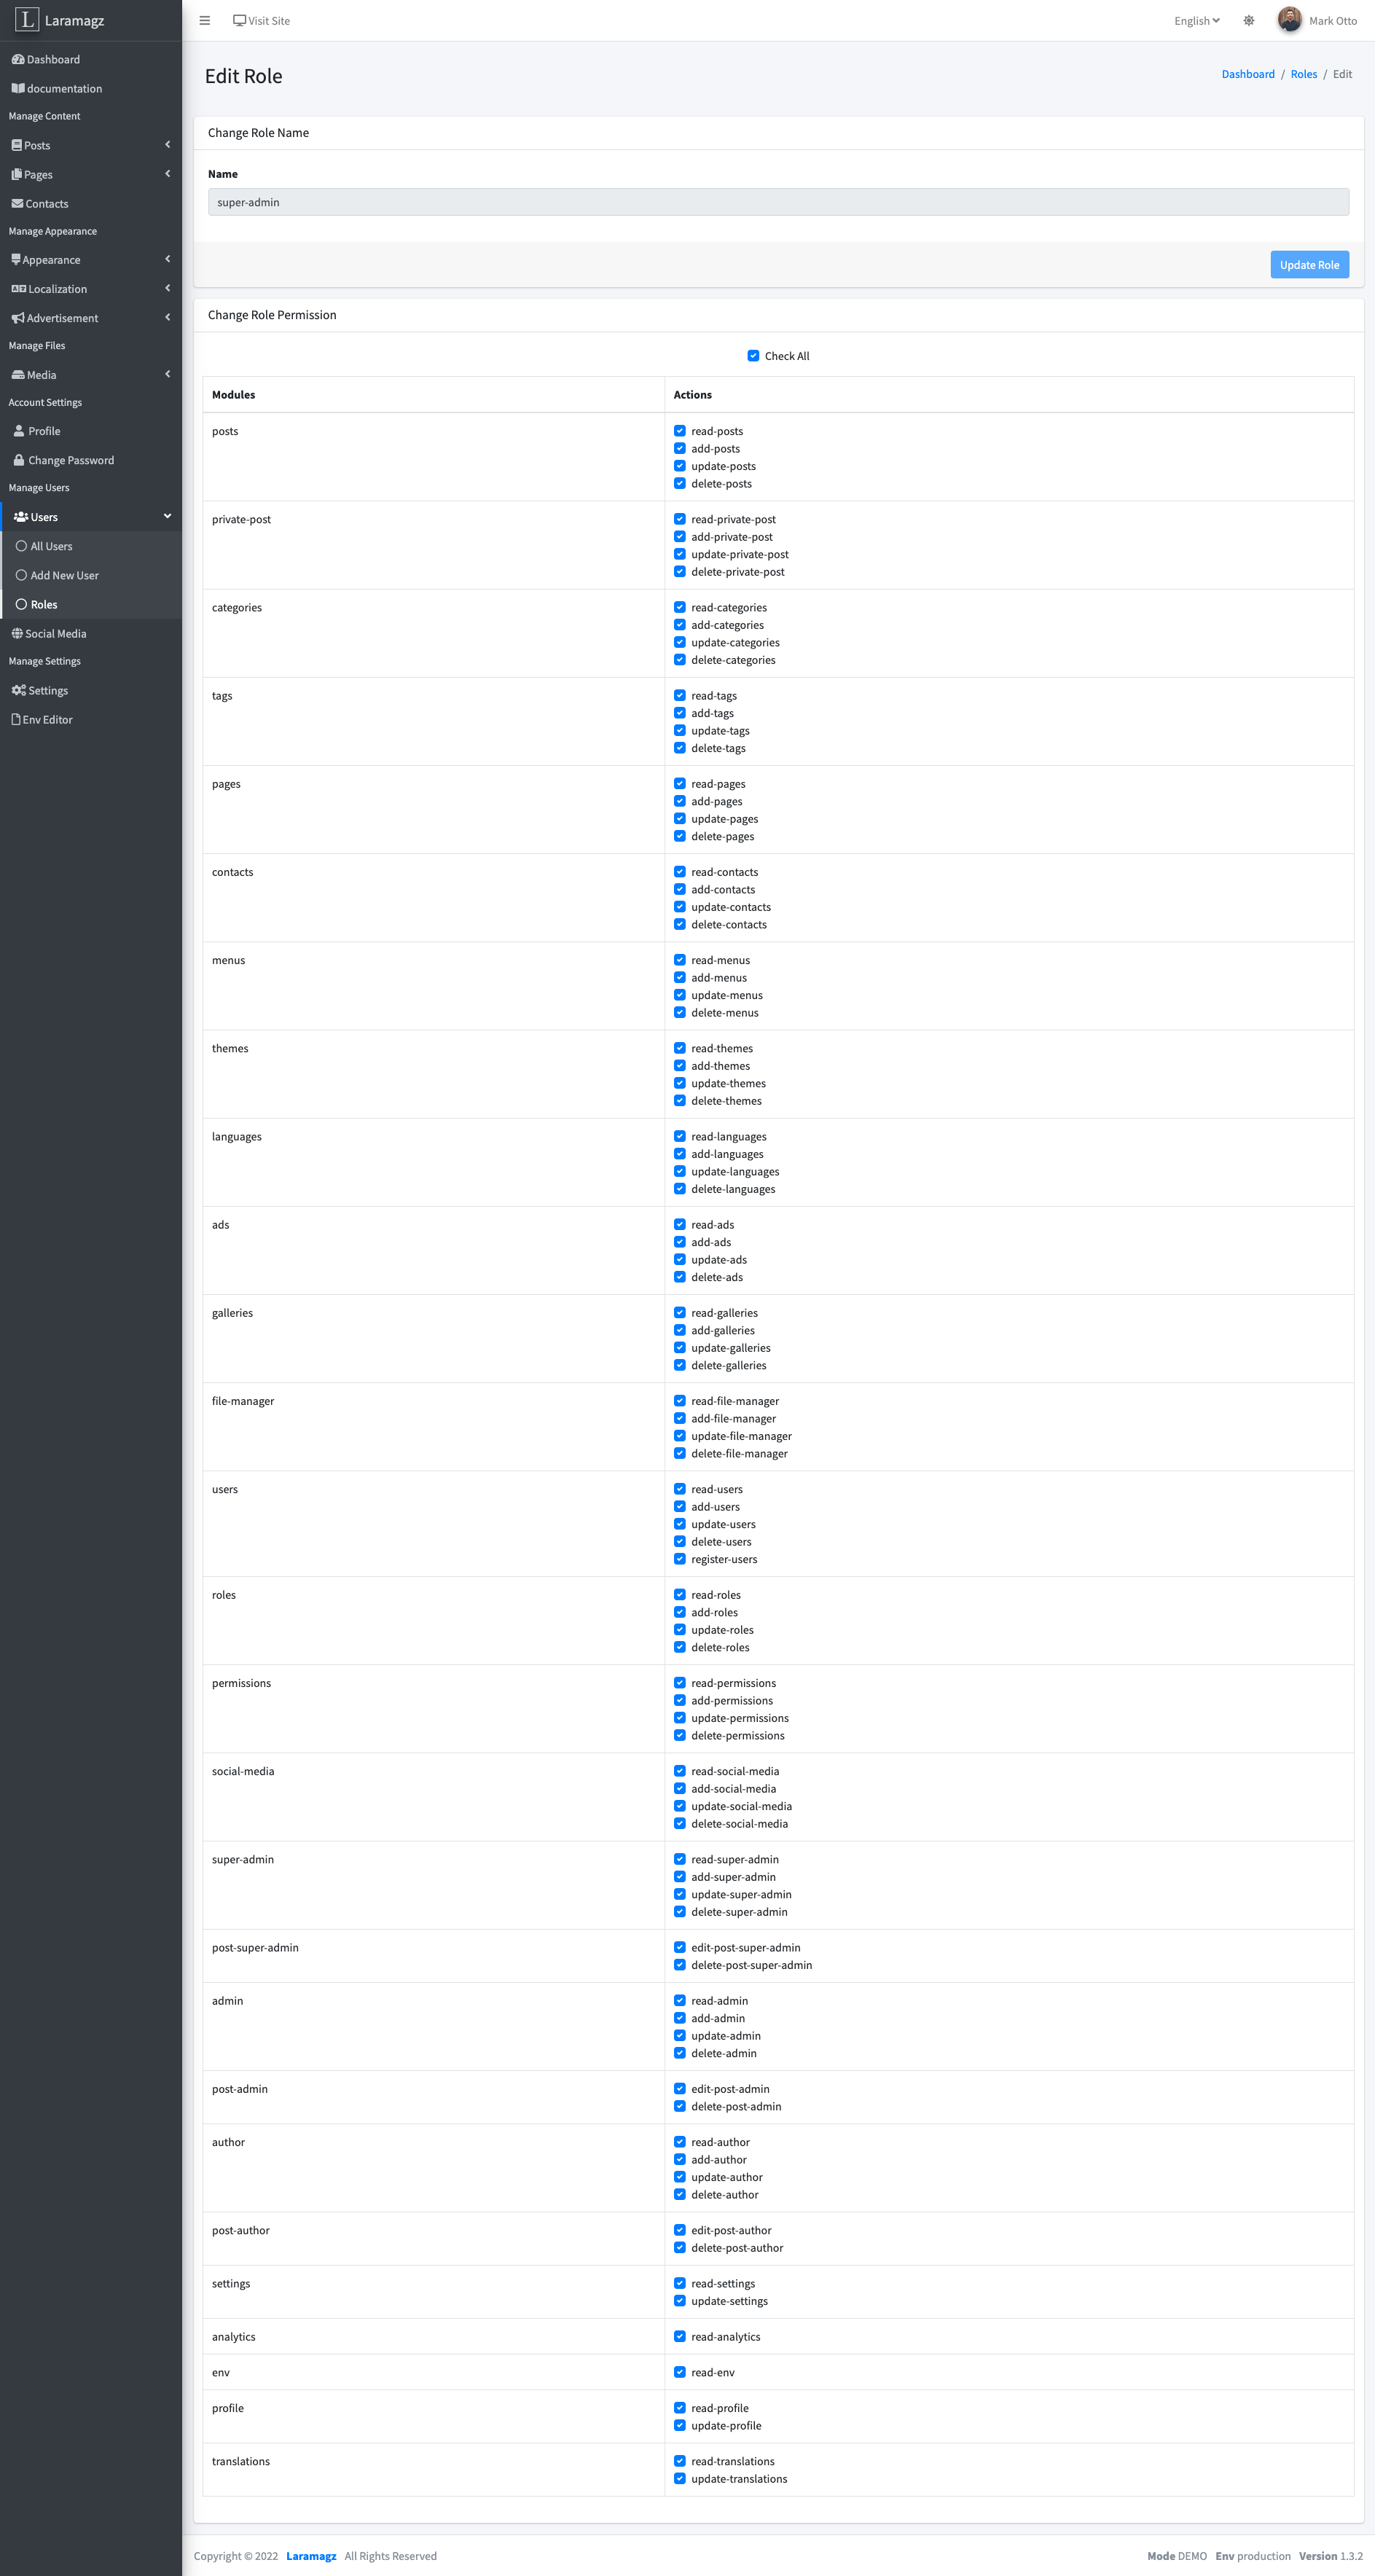Click the Contacts envelope icon

pyautogui.click(x=17, y=204)
